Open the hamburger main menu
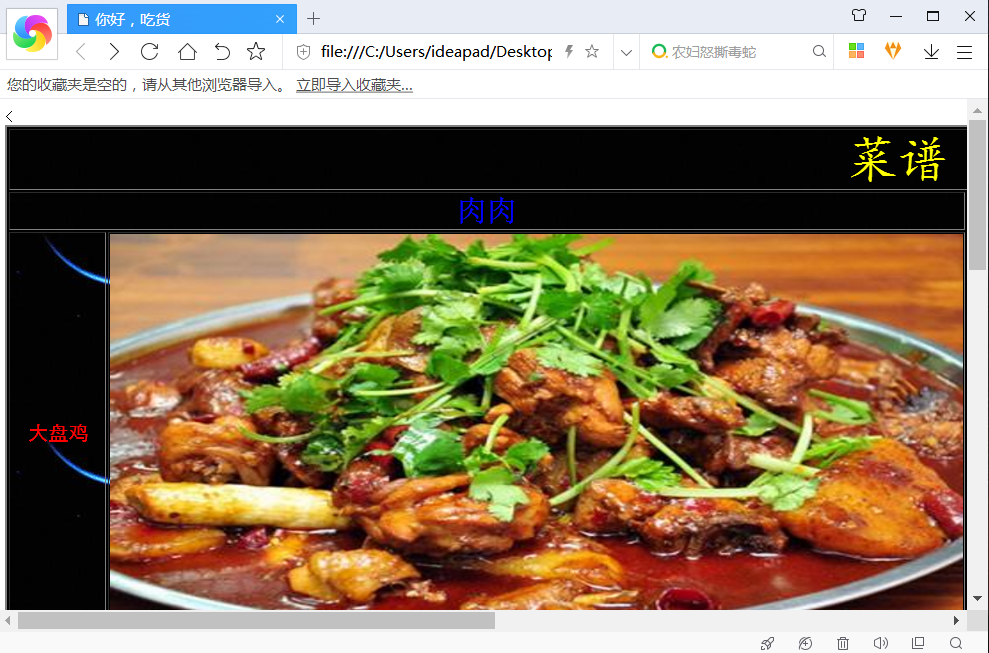 pos(964,52)
